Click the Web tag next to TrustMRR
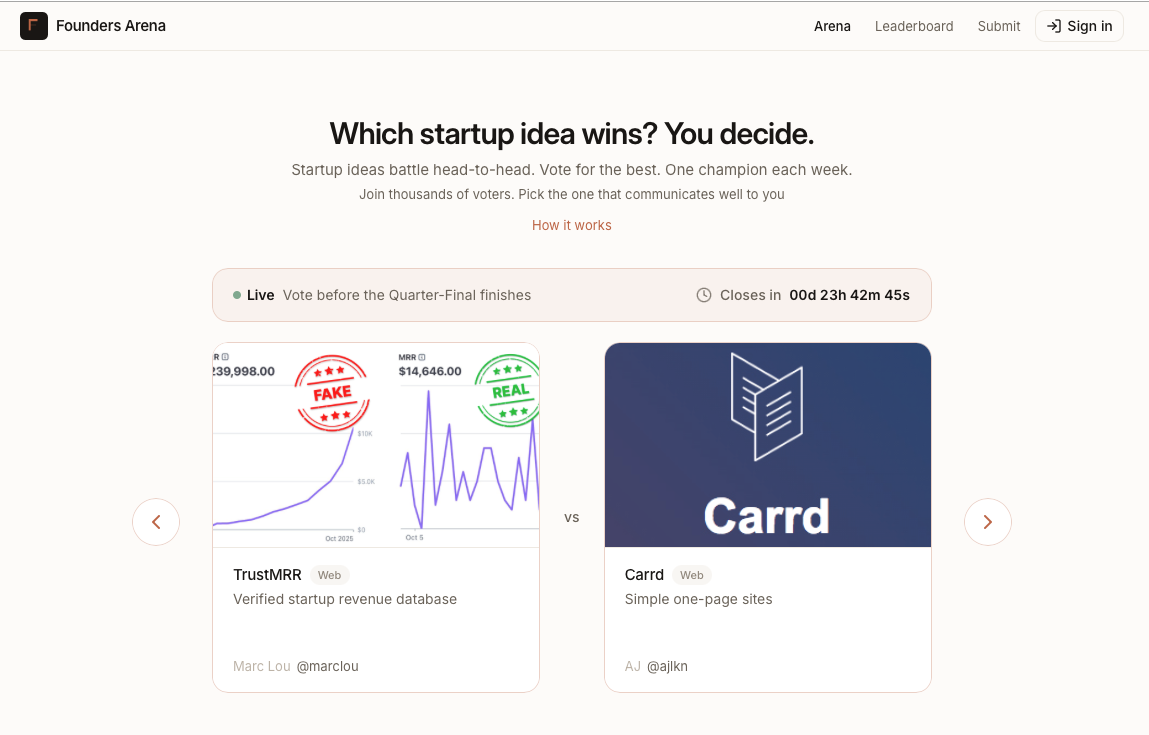Screen dimensions: 1149x735 coord(329,575)
